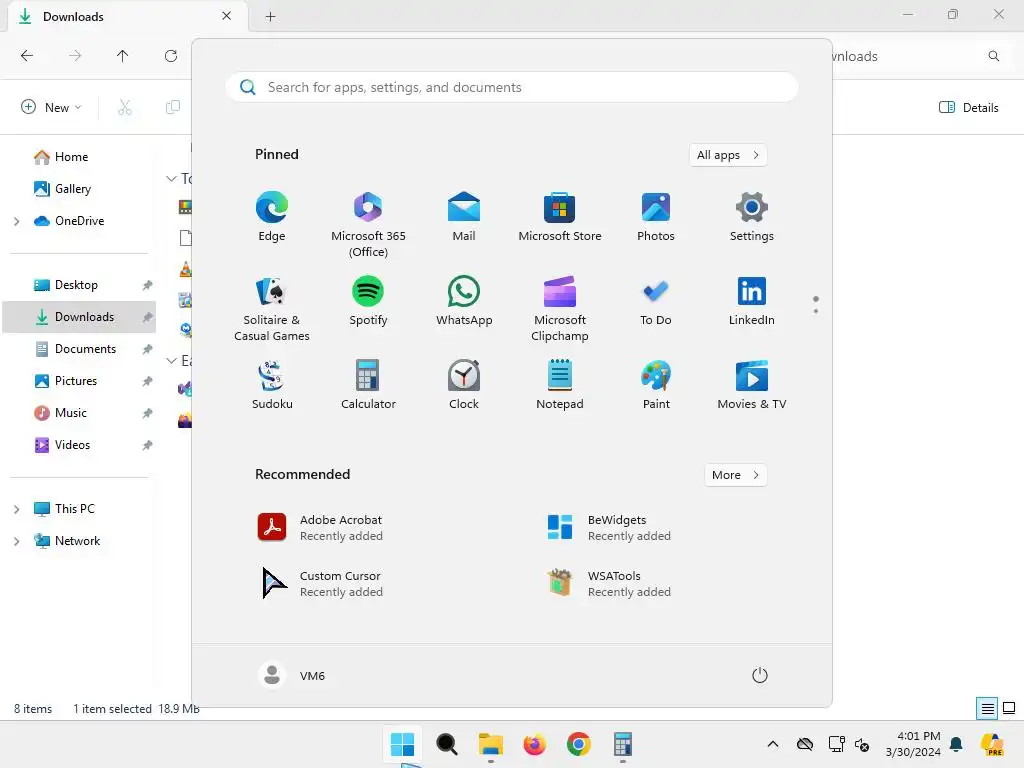Viewport: 1024px width, 768px height.
Task: Click the Windows Start button on taskbar
Action: pos(402,743)
